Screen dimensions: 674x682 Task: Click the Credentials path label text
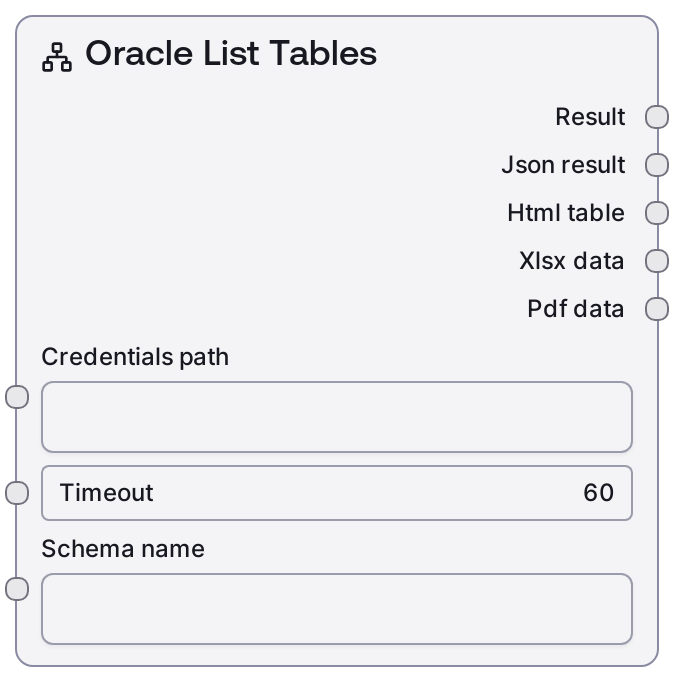pos(135,357)
